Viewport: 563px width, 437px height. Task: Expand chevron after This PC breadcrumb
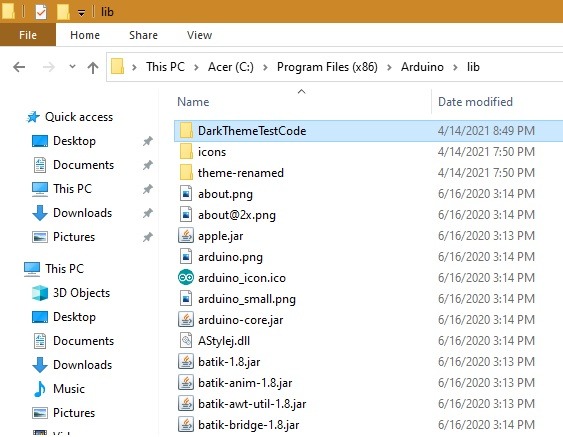pyautogui.click(x=196, y=67)
